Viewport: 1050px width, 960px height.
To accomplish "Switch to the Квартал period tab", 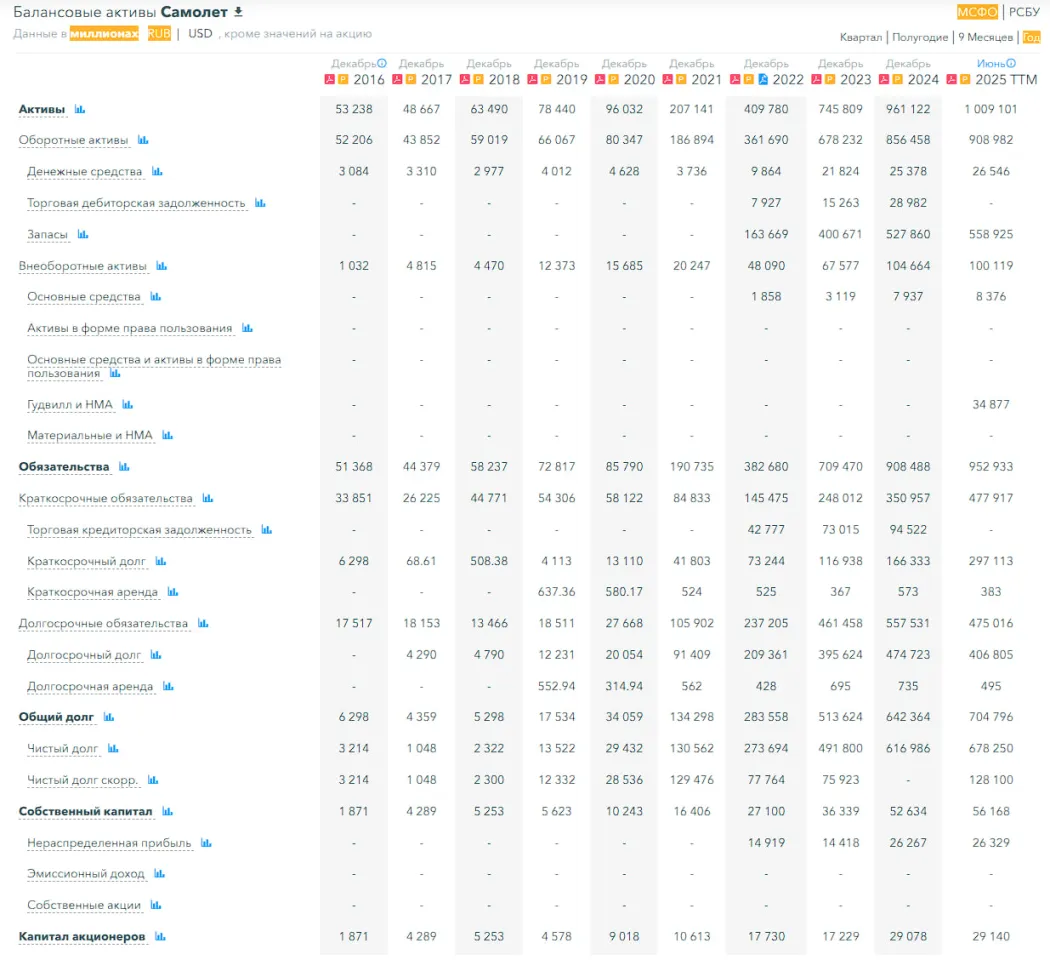I will point(860,37).
